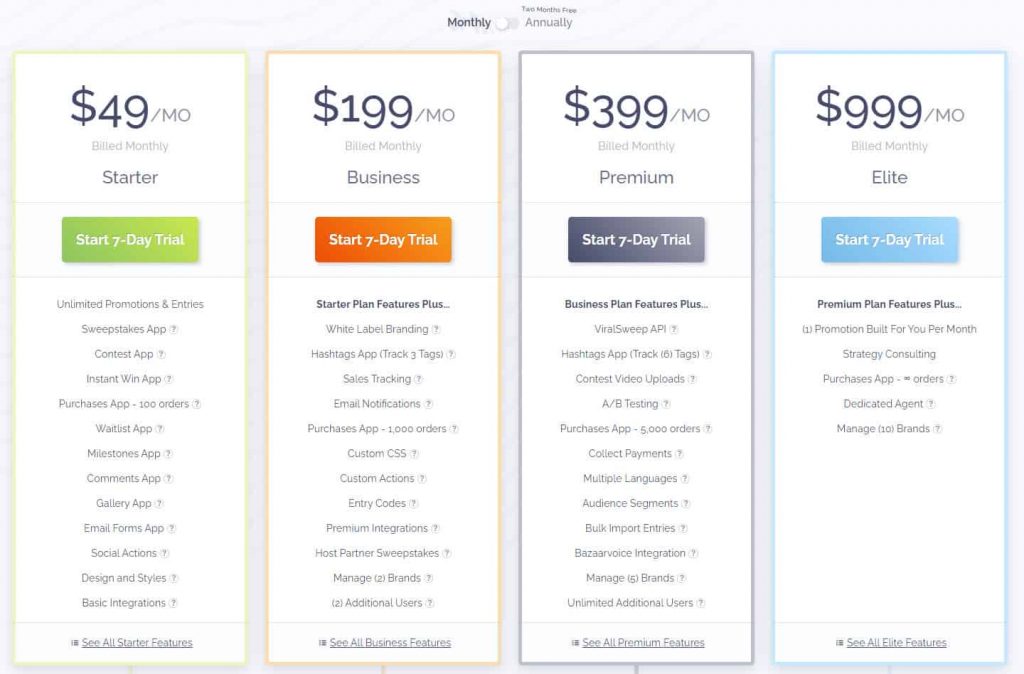The image size is (1024, 674).
Task: Toggle the Monthly/Annually billing switch
Action: pyautogui.click(x=508, y=22)
